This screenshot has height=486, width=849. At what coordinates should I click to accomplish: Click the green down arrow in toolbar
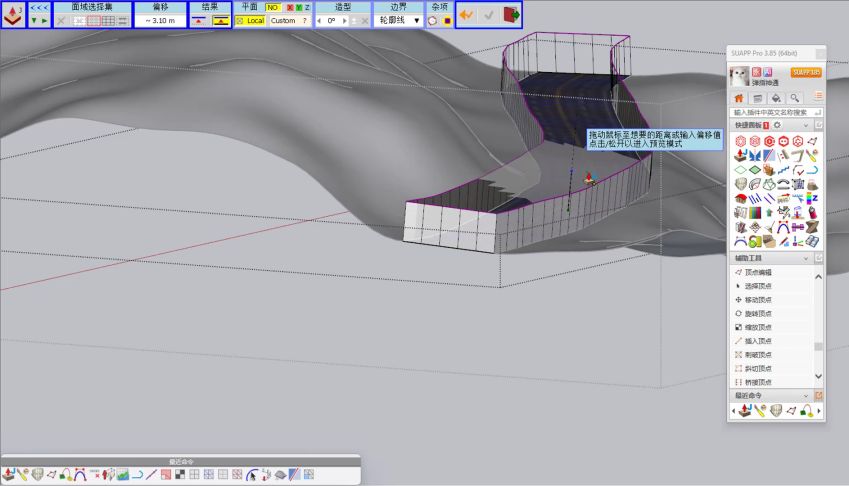pos(34,21)
